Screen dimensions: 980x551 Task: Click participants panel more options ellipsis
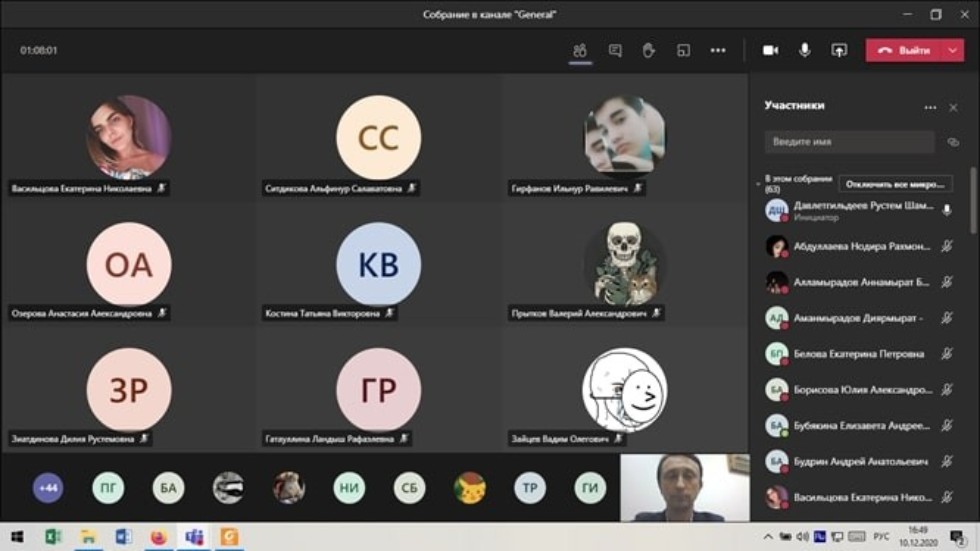930,107
